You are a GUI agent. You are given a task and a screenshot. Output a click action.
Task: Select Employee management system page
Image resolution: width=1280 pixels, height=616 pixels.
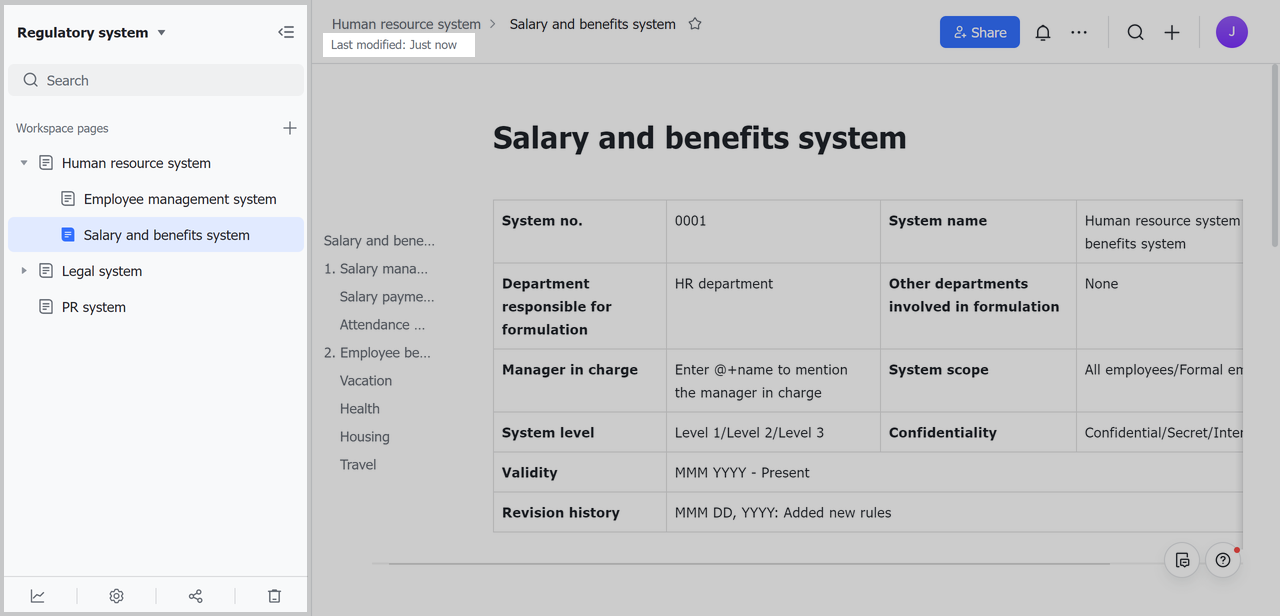tap(180, 199)
